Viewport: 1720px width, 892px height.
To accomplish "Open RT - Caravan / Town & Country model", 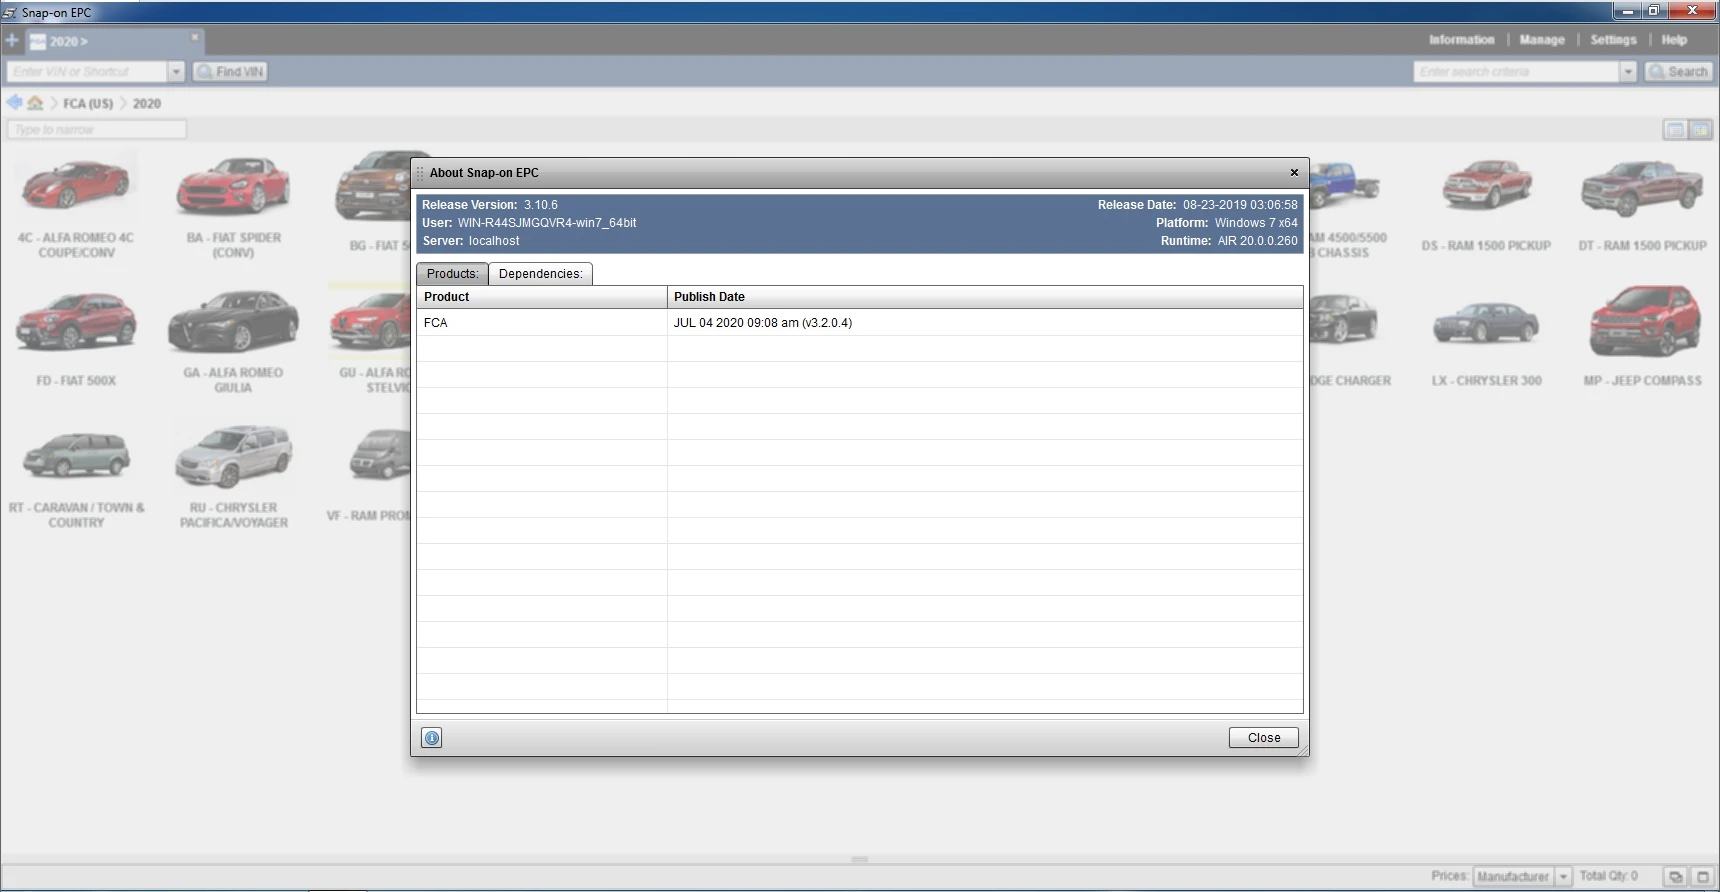I will tap(76, 478).
